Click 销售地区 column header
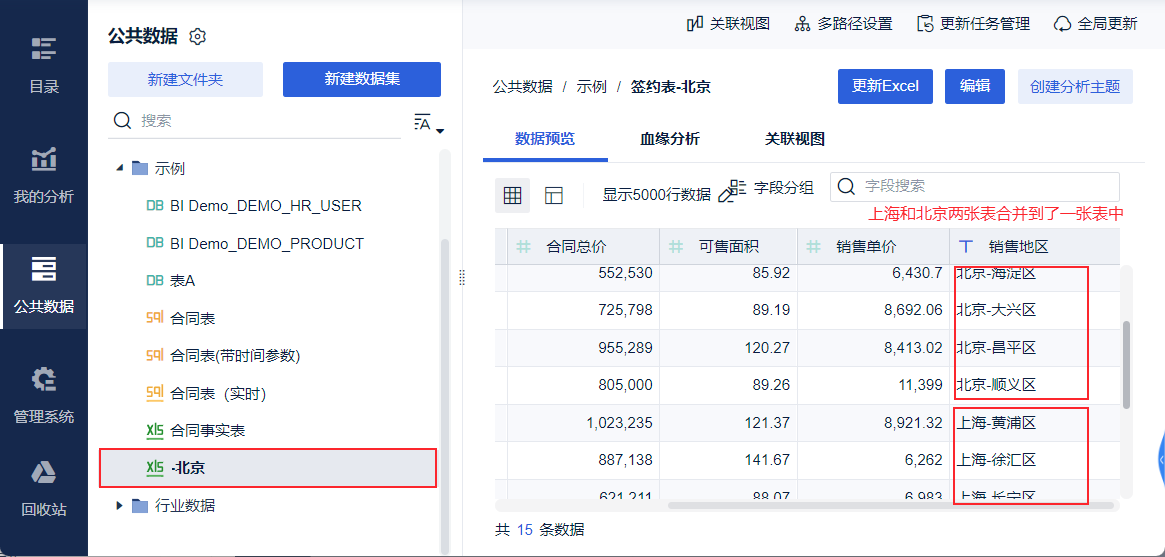This screenshot has width=1165, height=557. tap(1034, 247)
